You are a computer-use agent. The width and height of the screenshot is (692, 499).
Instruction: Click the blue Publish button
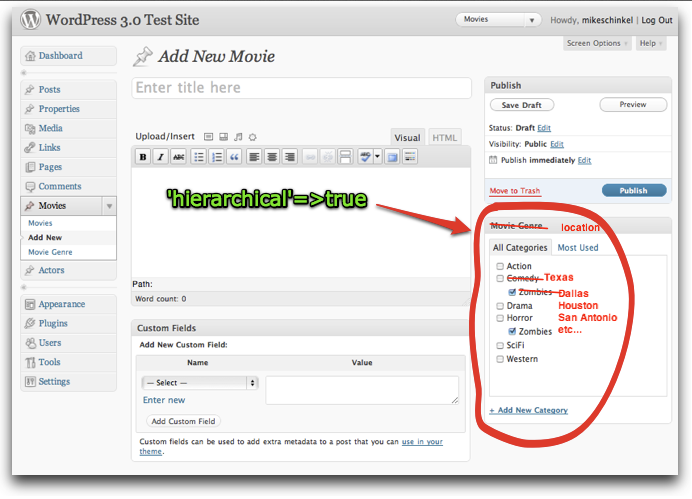634,191
